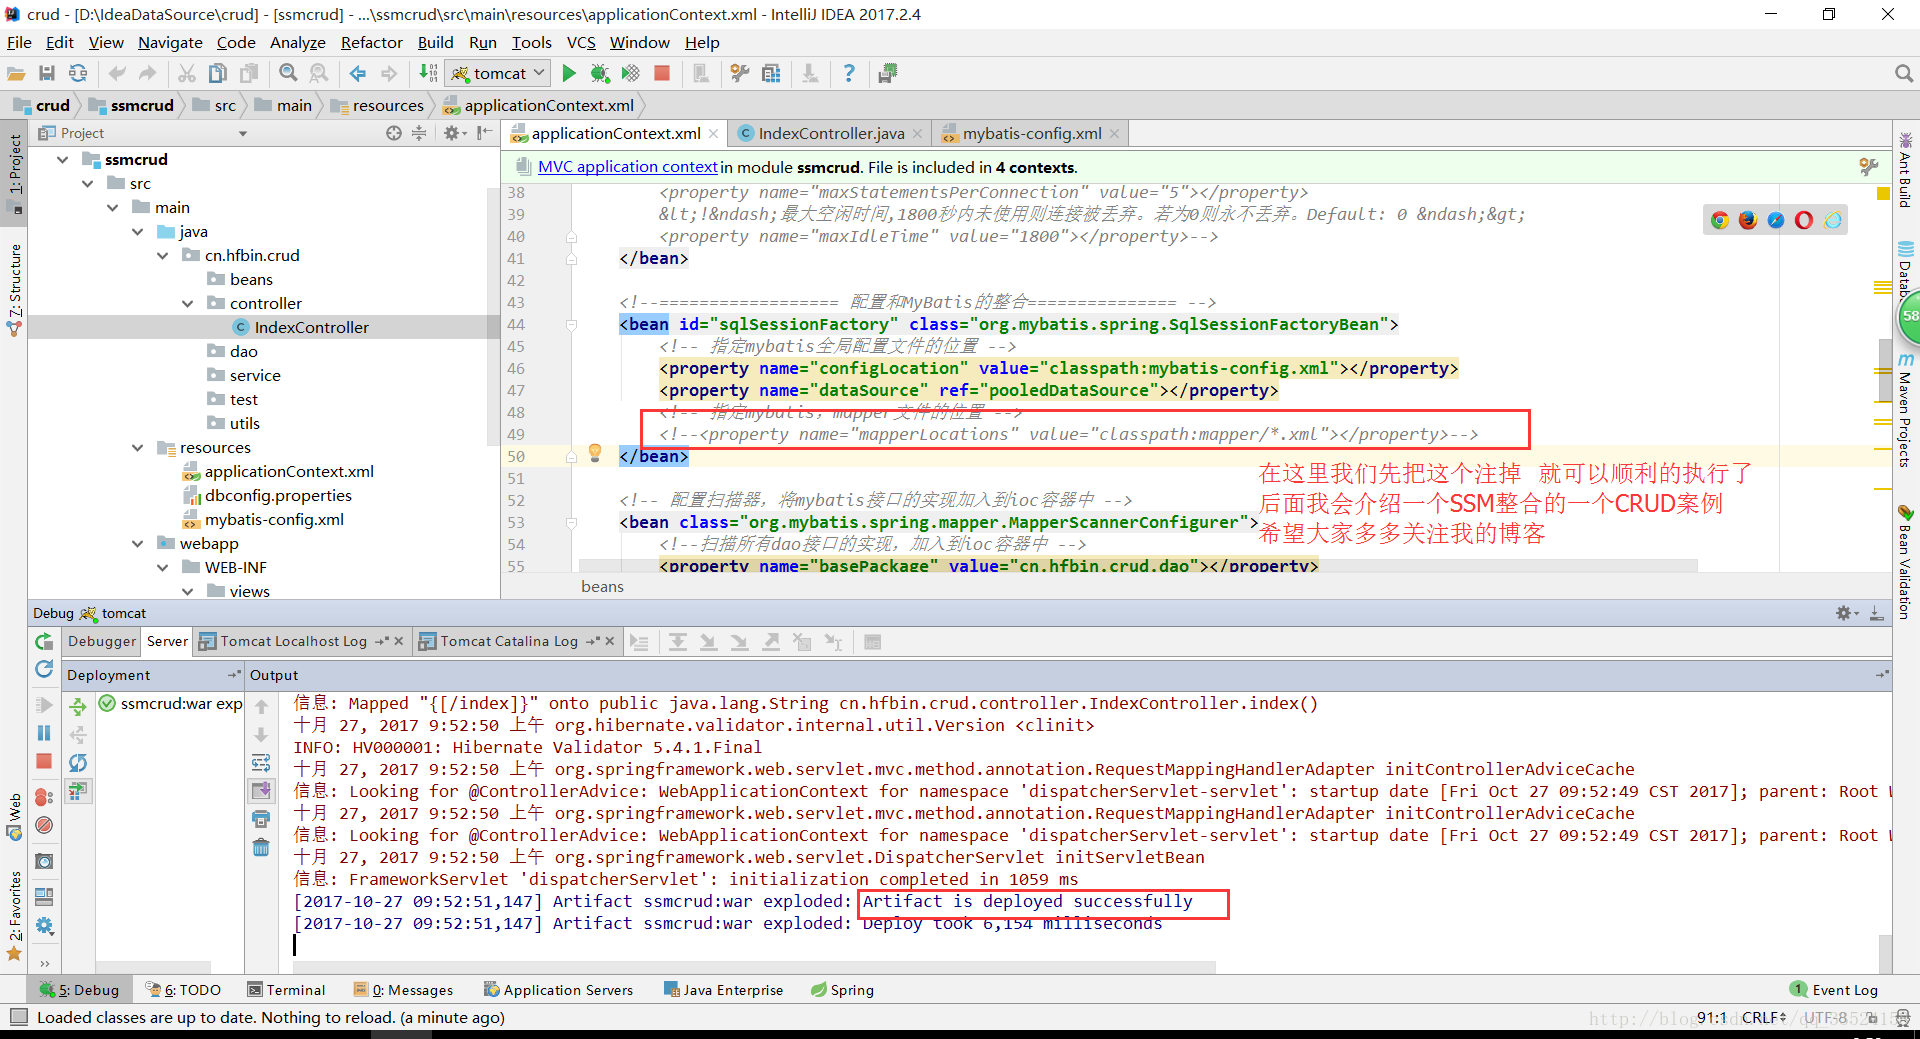Collapse the resources folder node

point(138,447)
